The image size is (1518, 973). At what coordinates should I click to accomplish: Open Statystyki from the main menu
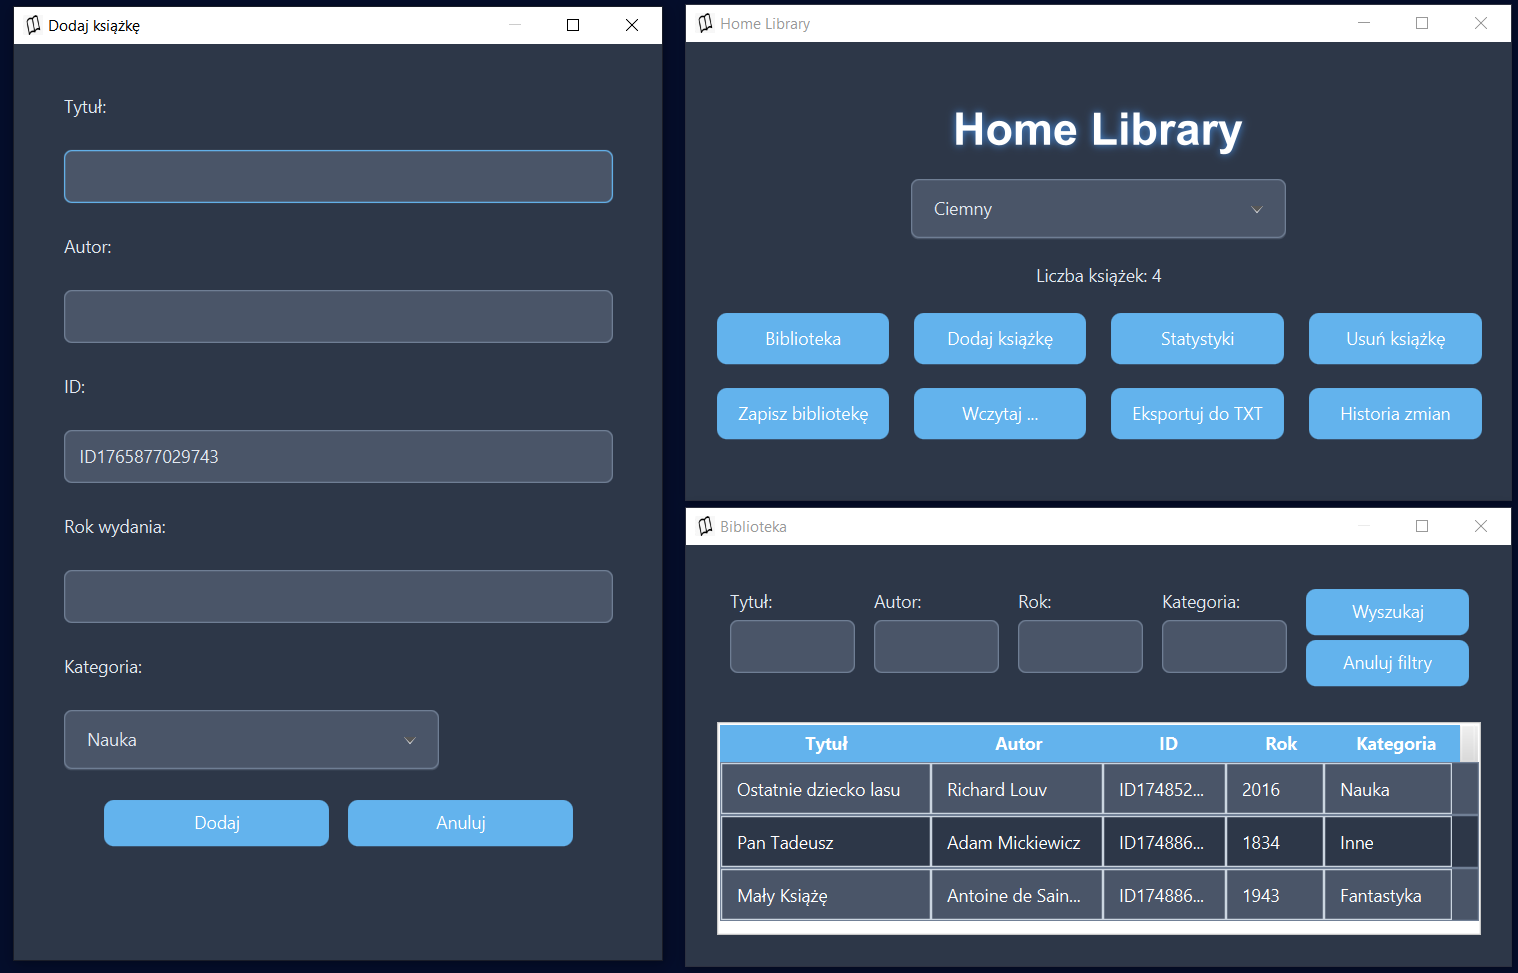(x=1196, y=339)
